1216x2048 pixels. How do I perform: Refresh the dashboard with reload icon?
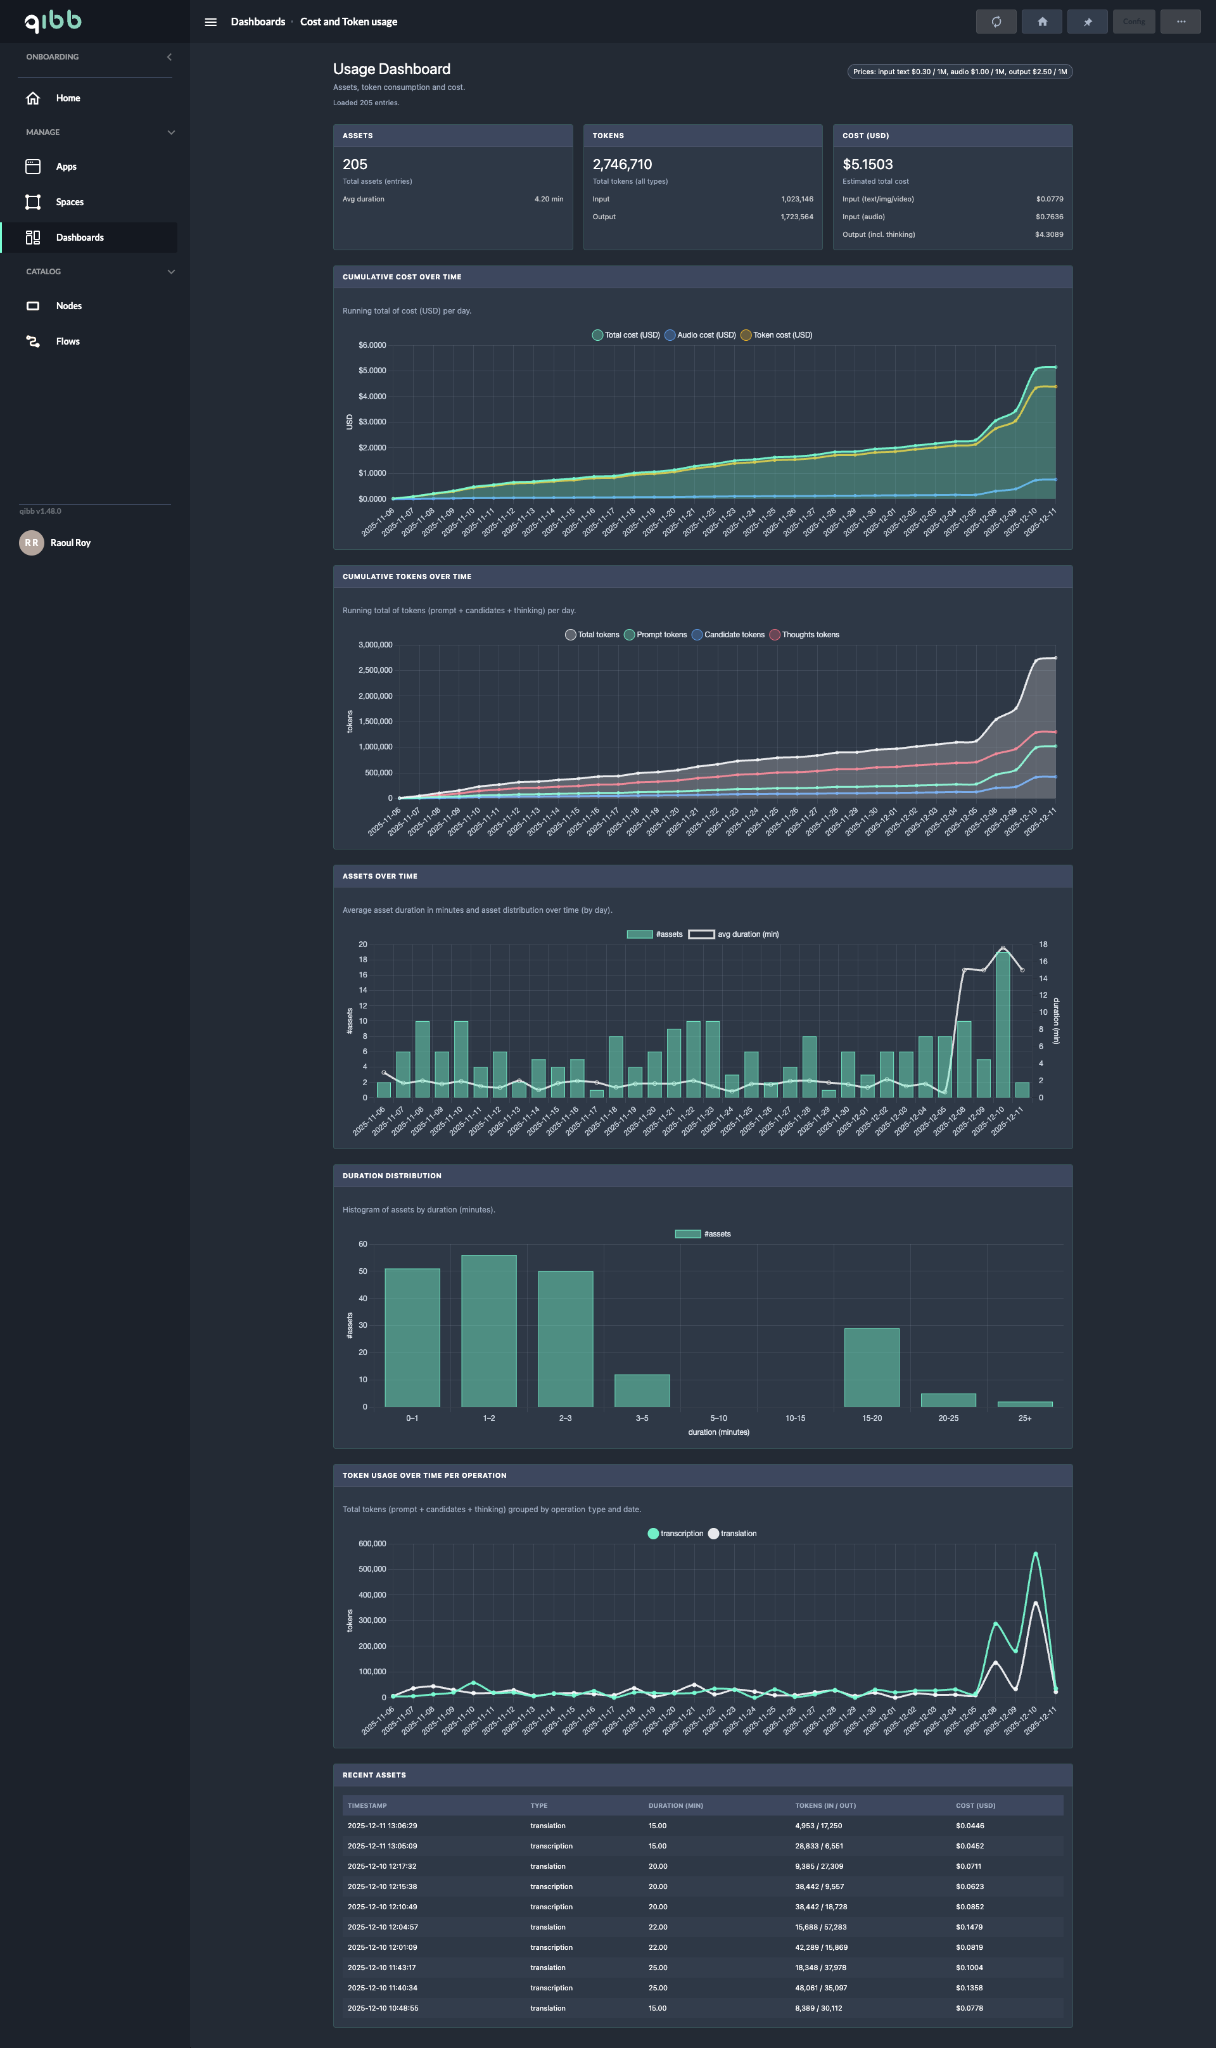[x=996, y=21]
